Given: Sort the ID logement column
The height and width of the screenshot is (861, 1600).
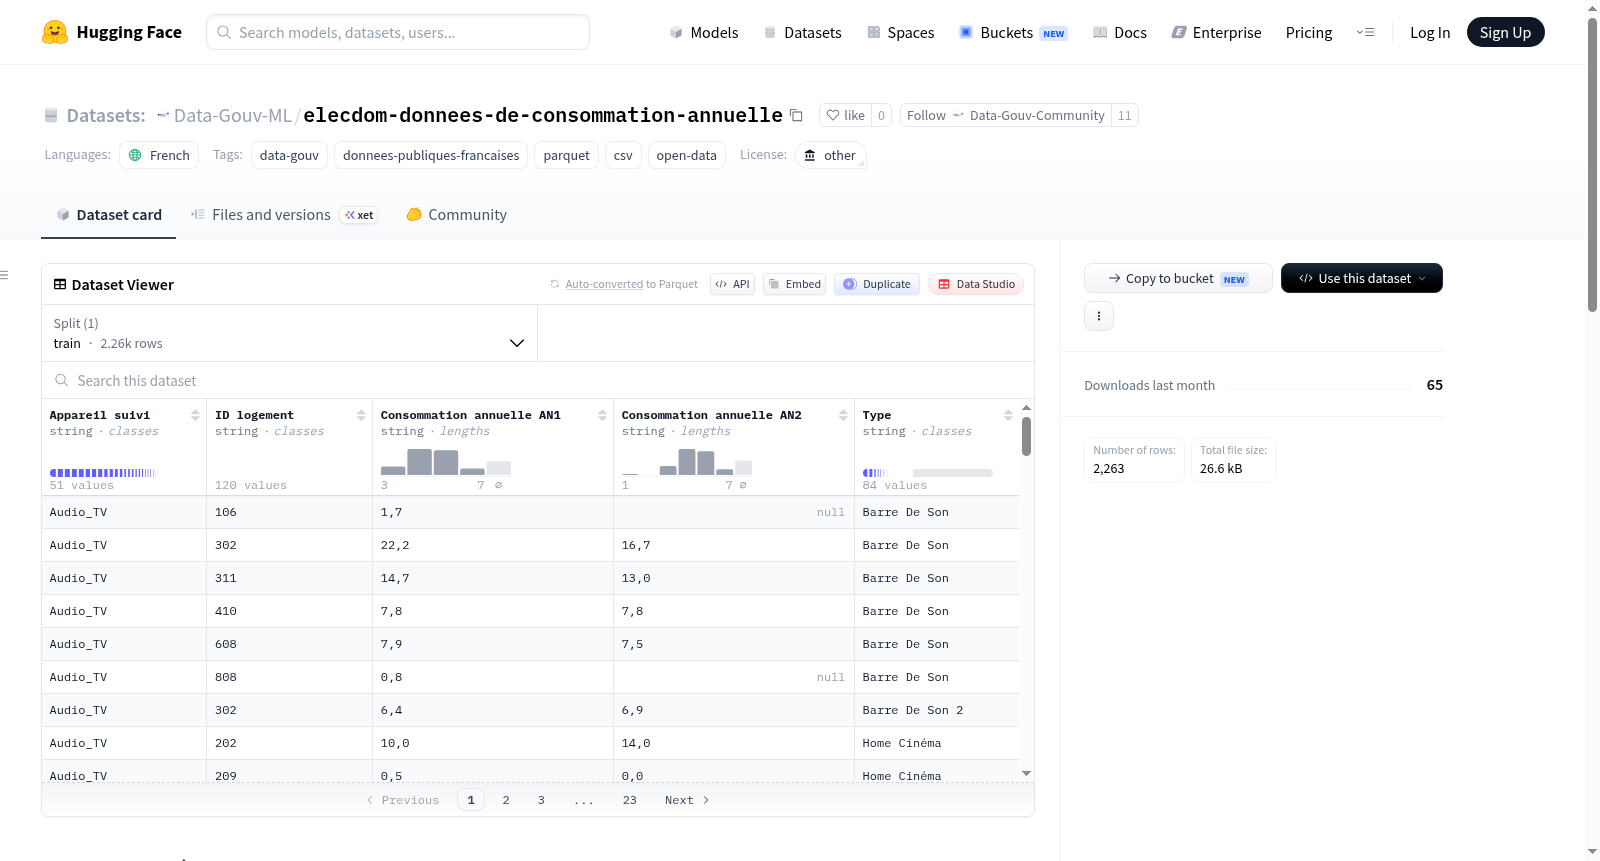Looking at the screenshot, I should [x=361, y=415].
